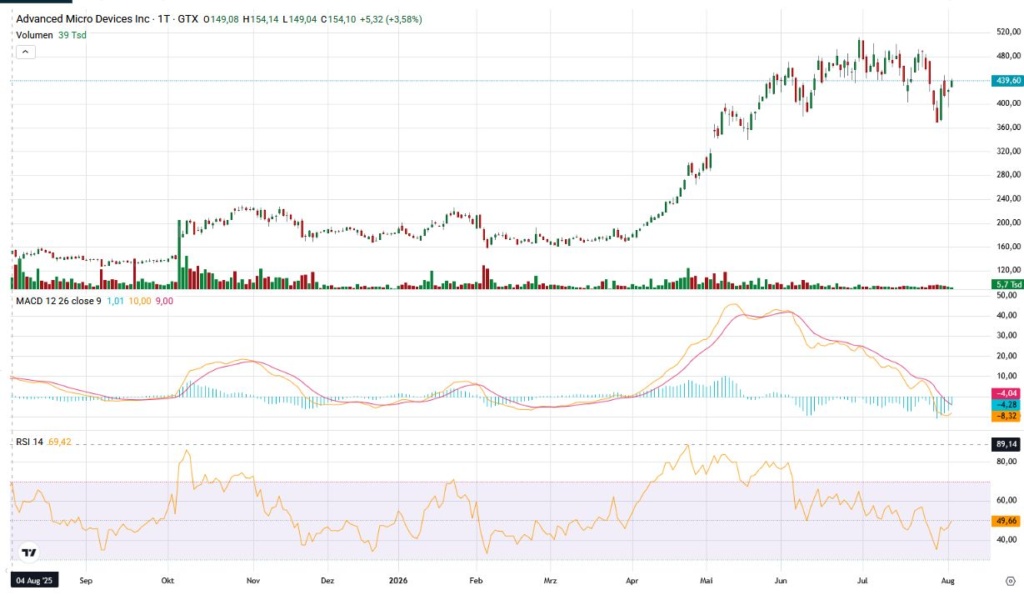Click the Sep label on time axis

(x=86, y=581)
